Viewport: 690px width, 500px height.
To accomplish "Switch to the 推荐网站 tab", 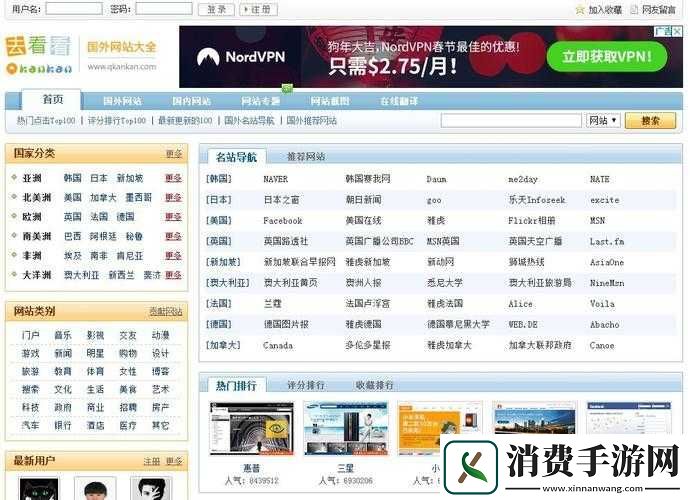I will pyautogui.click(x=306, y=156).
